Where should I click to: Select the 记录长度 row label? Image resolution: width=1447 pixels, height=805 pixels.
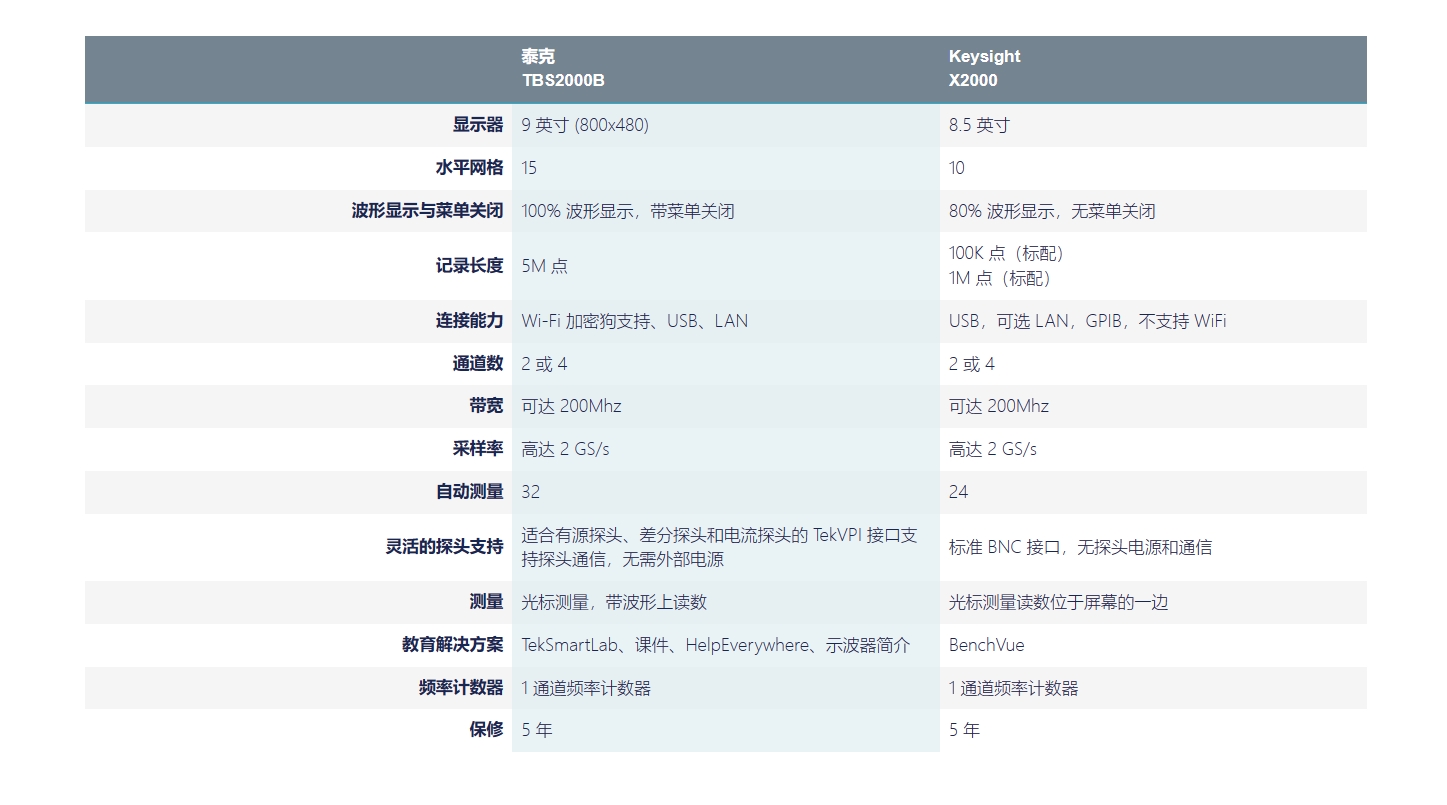[469, 266]
